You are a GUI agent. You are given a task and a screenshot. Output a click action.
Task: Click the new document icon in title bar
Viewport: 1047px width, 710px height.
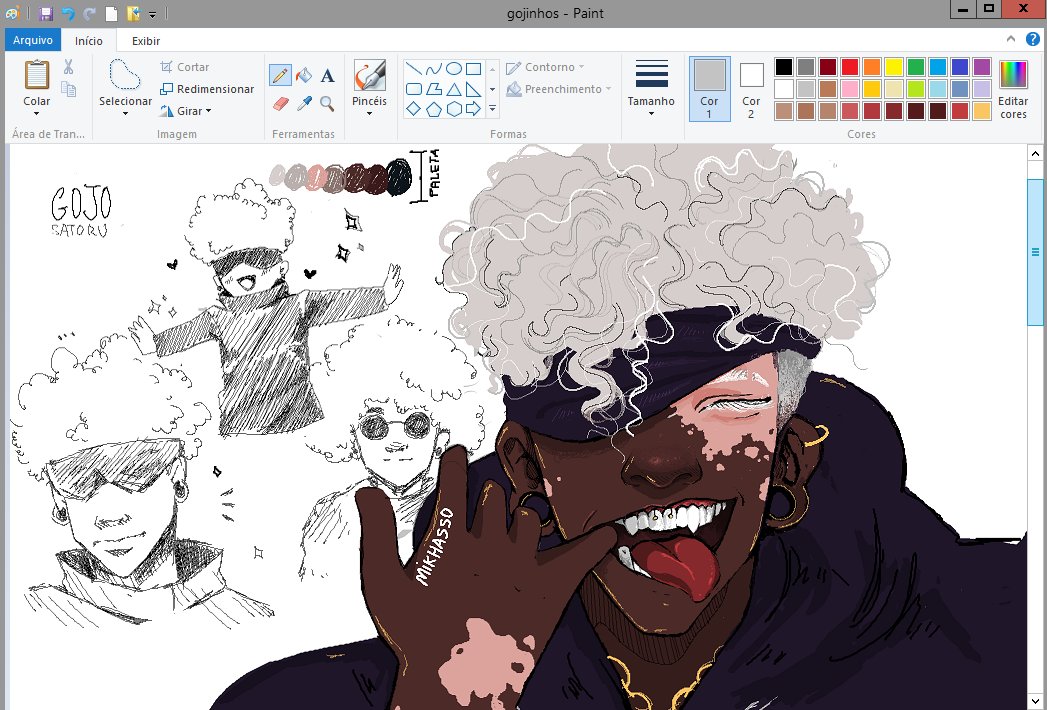pyautogui.click(x=112, y=13)
